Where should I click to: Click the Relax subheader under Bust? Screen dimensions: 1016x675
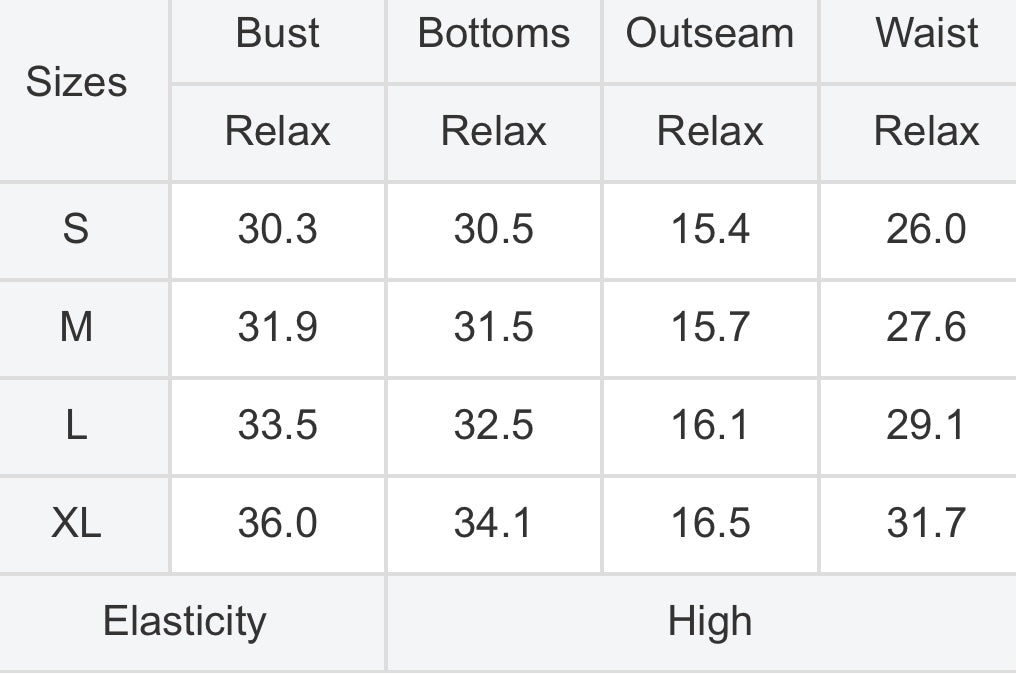click(277, 132)
